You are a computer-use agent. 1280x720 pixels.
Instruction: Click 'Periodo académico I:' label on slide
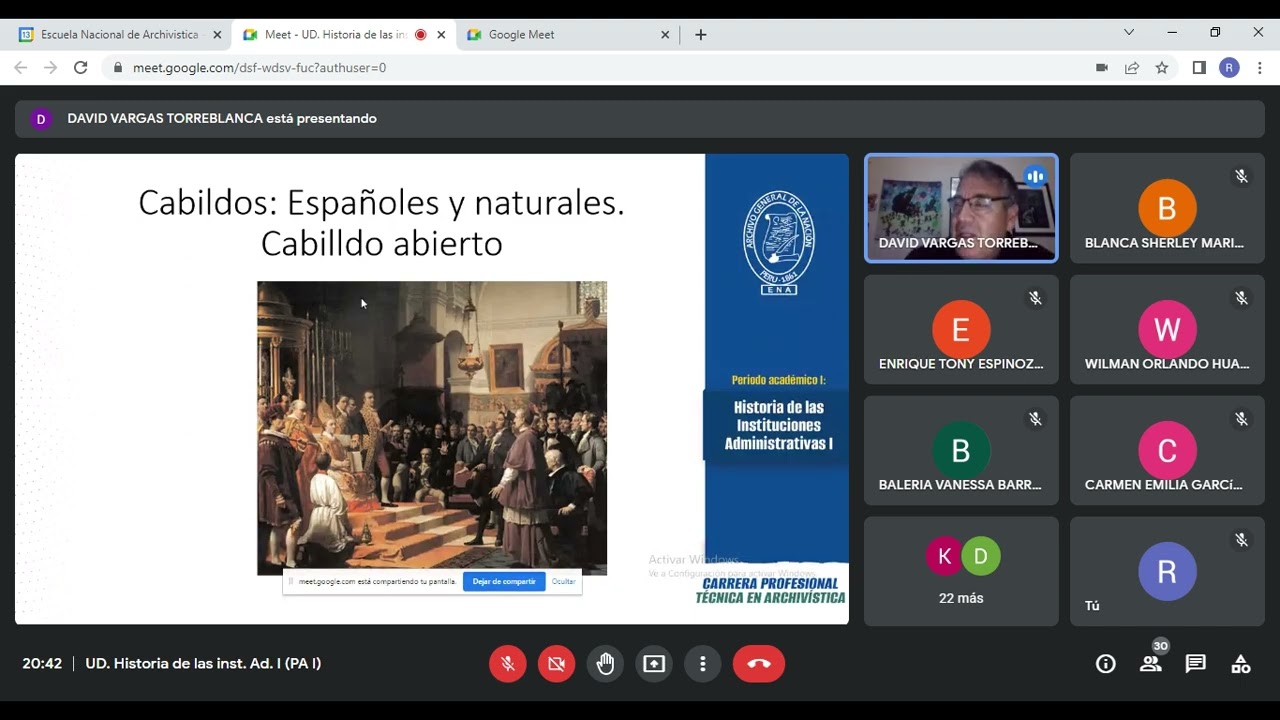778,380
